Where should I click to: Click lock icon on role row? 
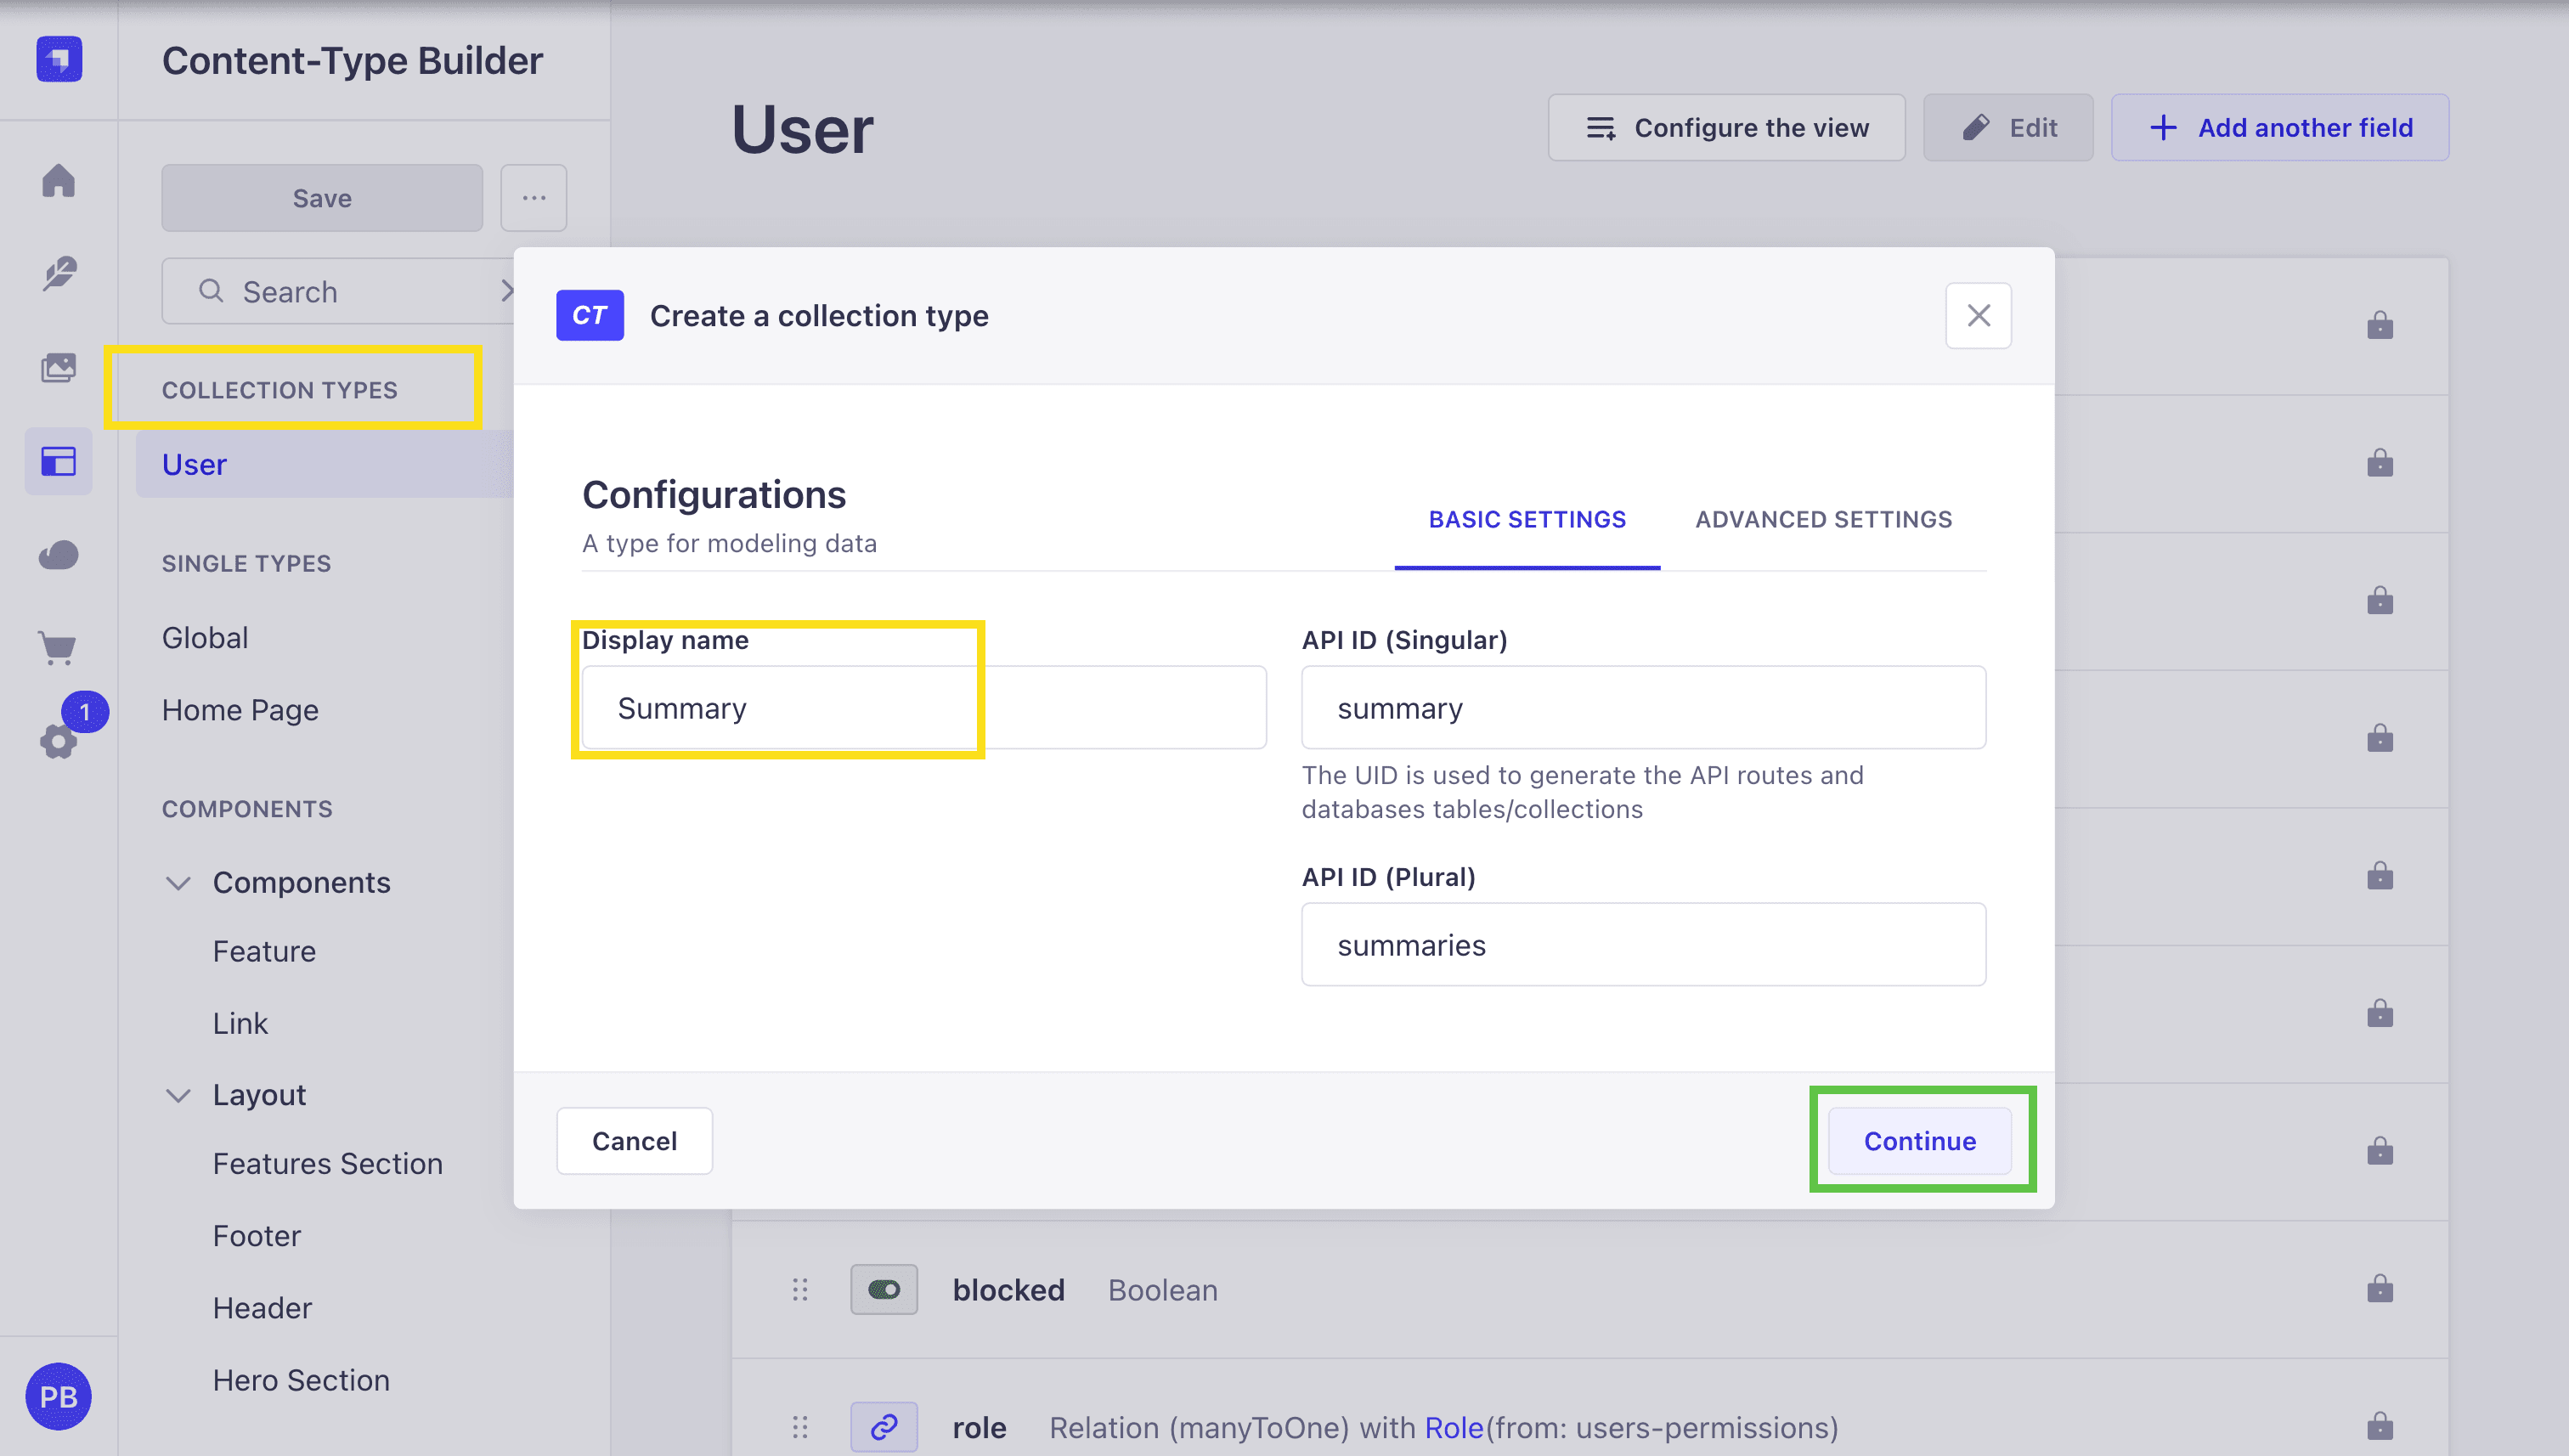[x=2380, y=1425]
